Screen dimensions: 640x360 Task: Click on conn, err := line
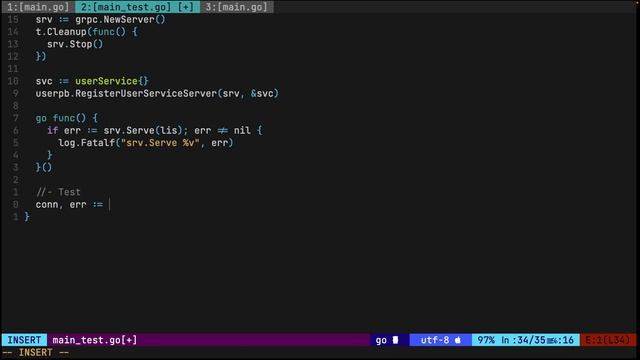(69, 204)
